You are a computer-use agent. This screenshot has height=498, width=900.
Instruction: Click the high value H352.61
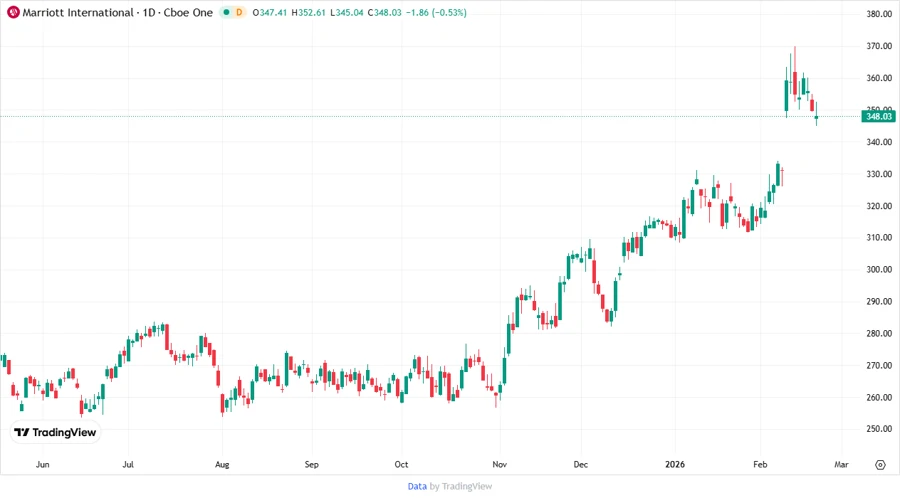[309, 12]
